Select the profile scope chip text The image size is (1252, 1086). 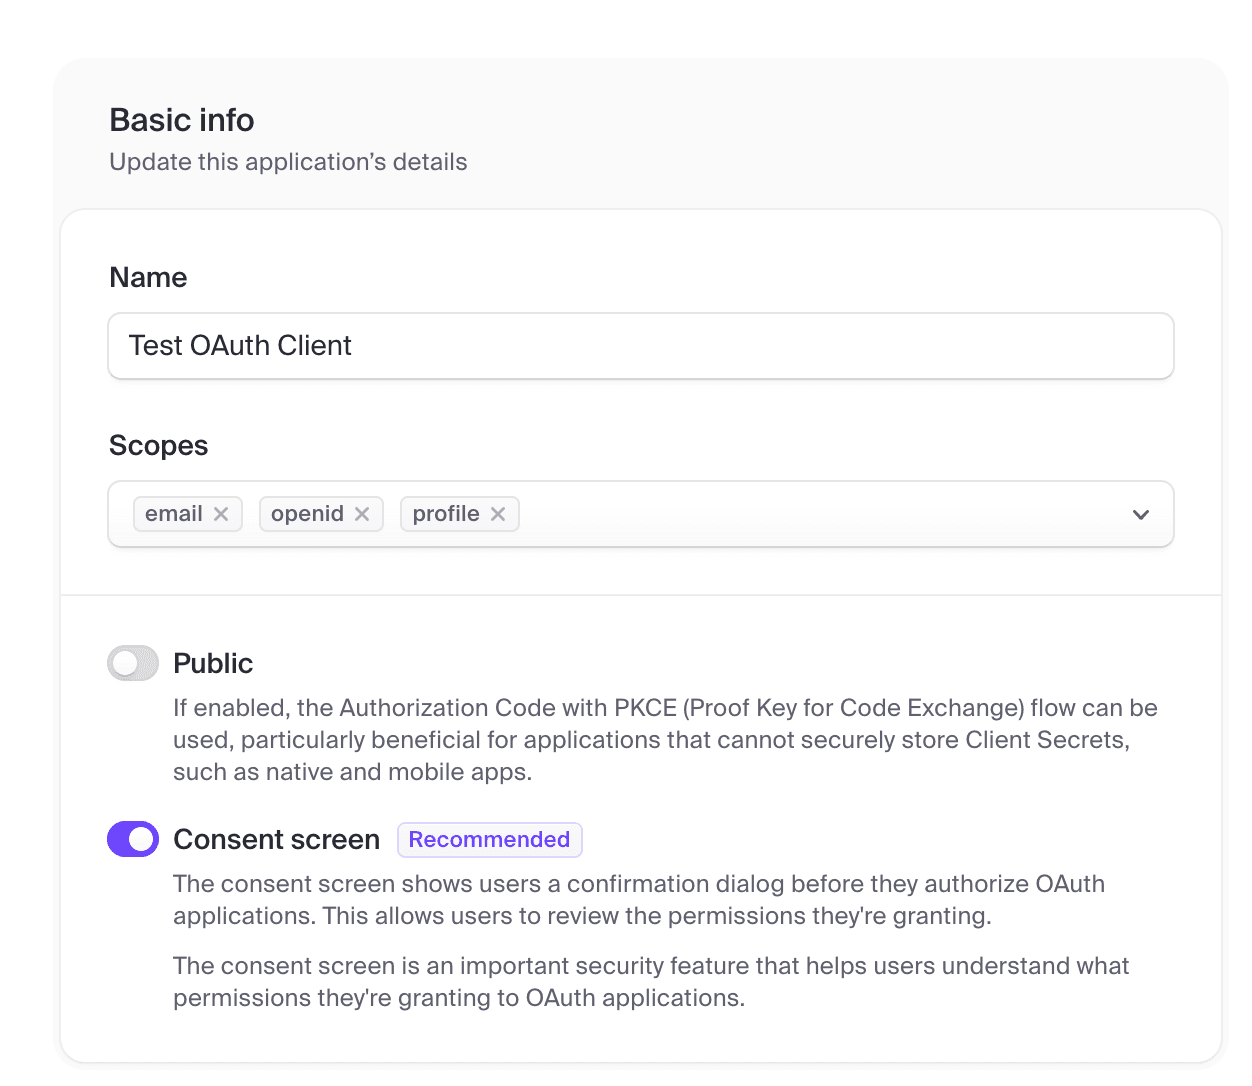(x=446, y=514)
